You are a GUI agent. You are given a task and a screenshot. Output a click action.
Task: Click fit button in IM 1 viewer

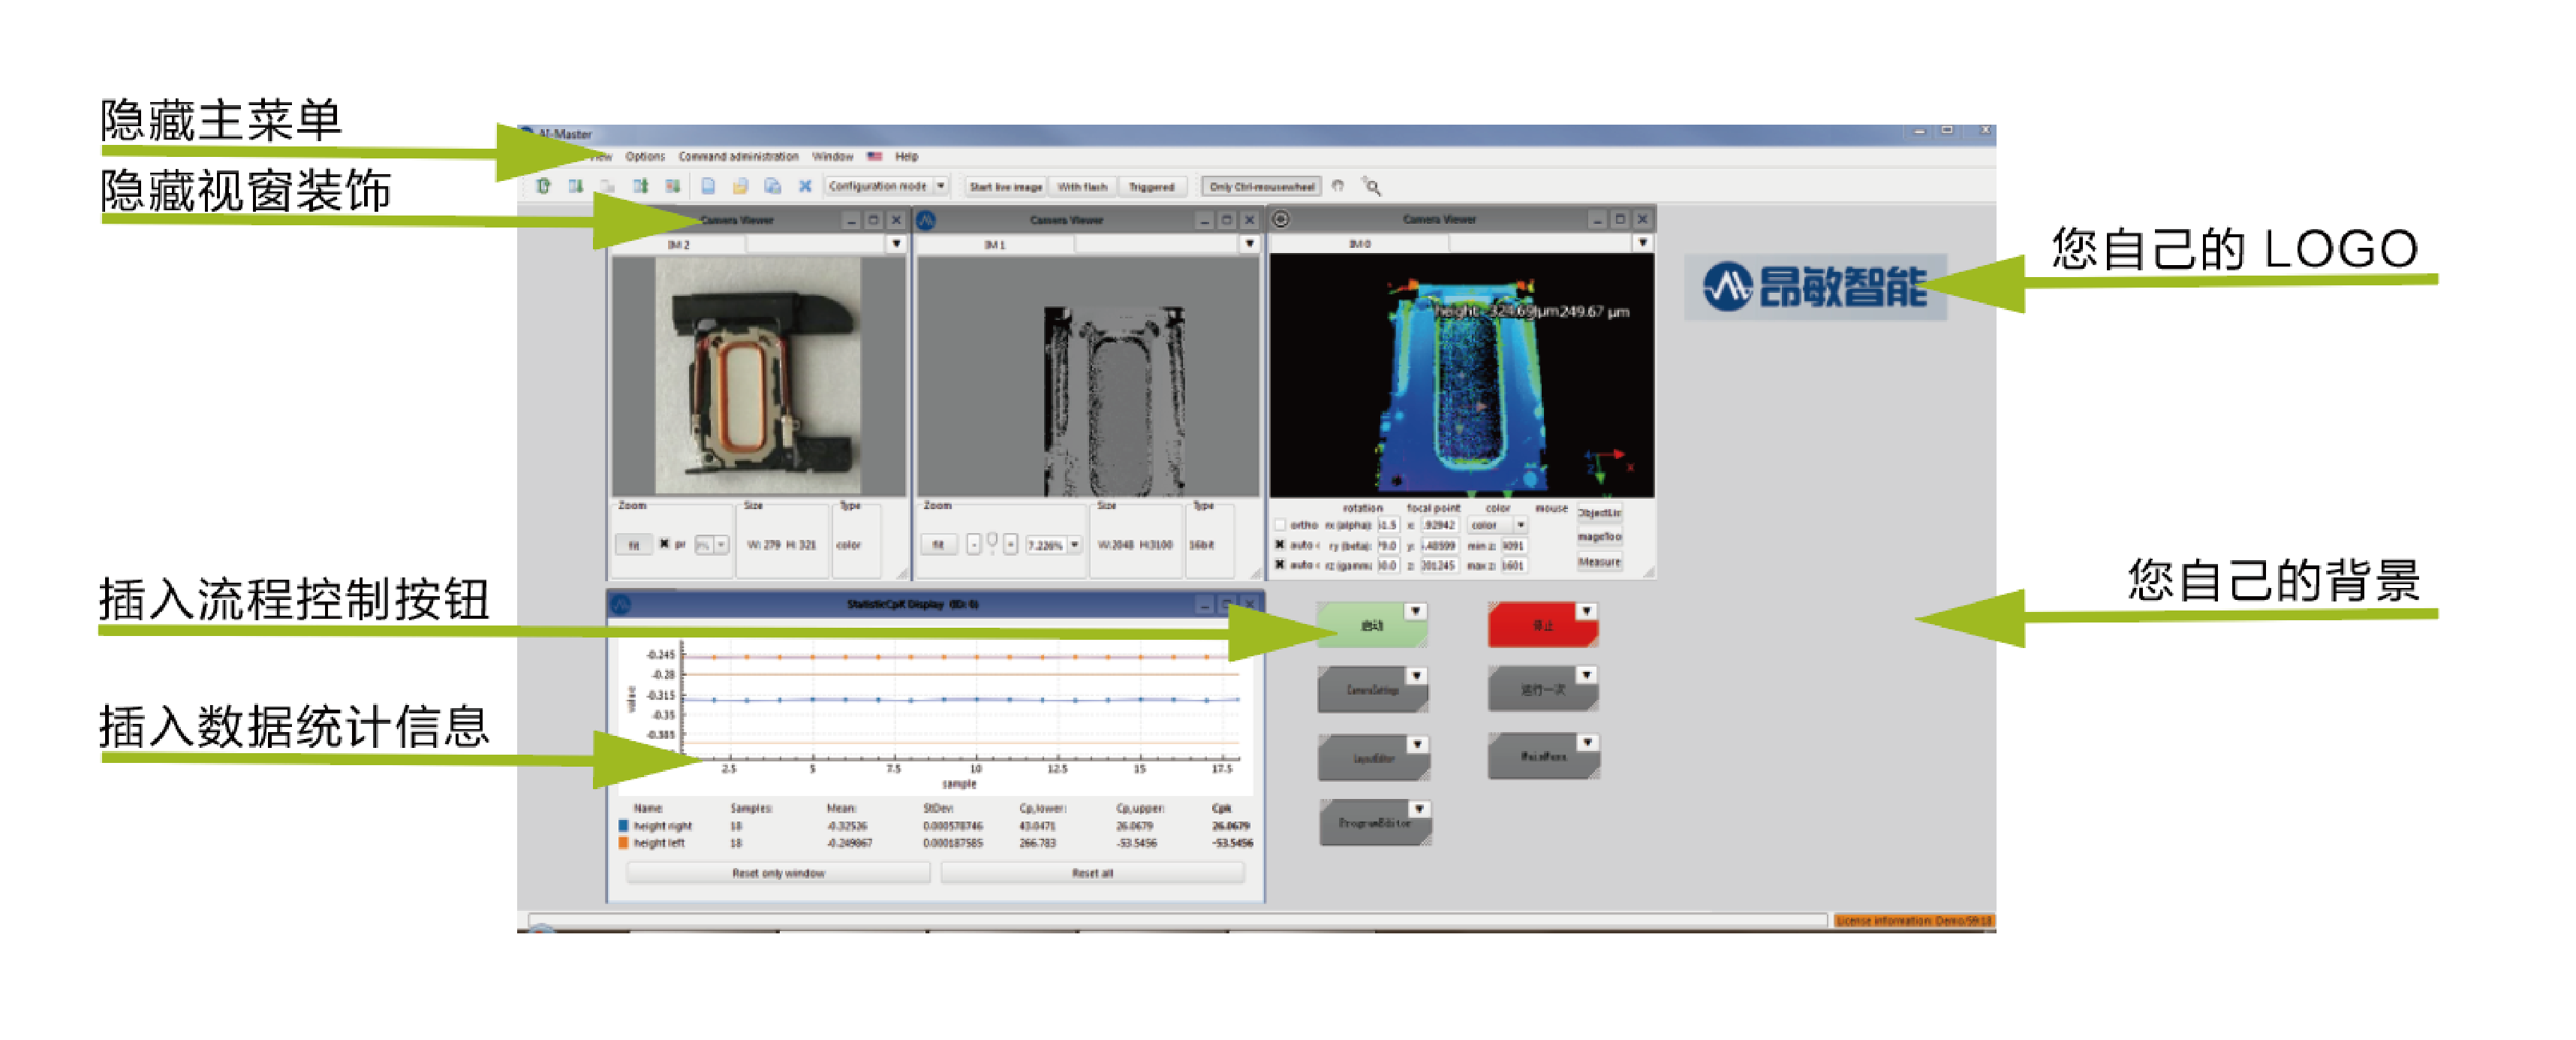[938, 545]
